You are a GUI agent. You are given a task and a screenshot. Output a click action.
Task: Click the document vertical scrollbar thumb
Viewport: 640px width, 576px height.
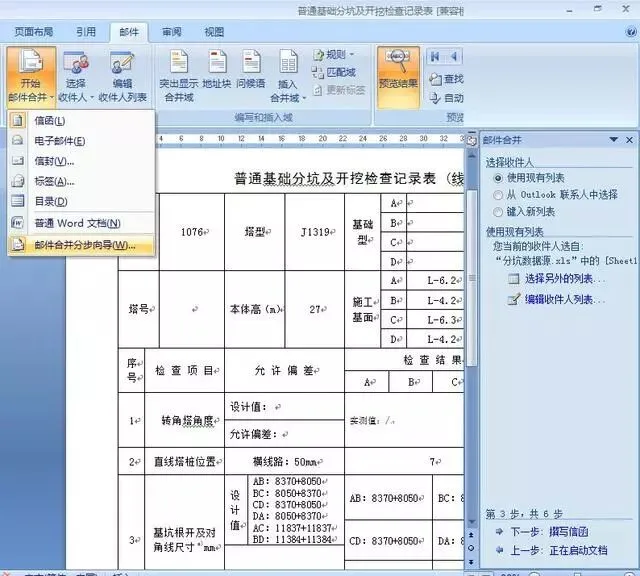472,278
